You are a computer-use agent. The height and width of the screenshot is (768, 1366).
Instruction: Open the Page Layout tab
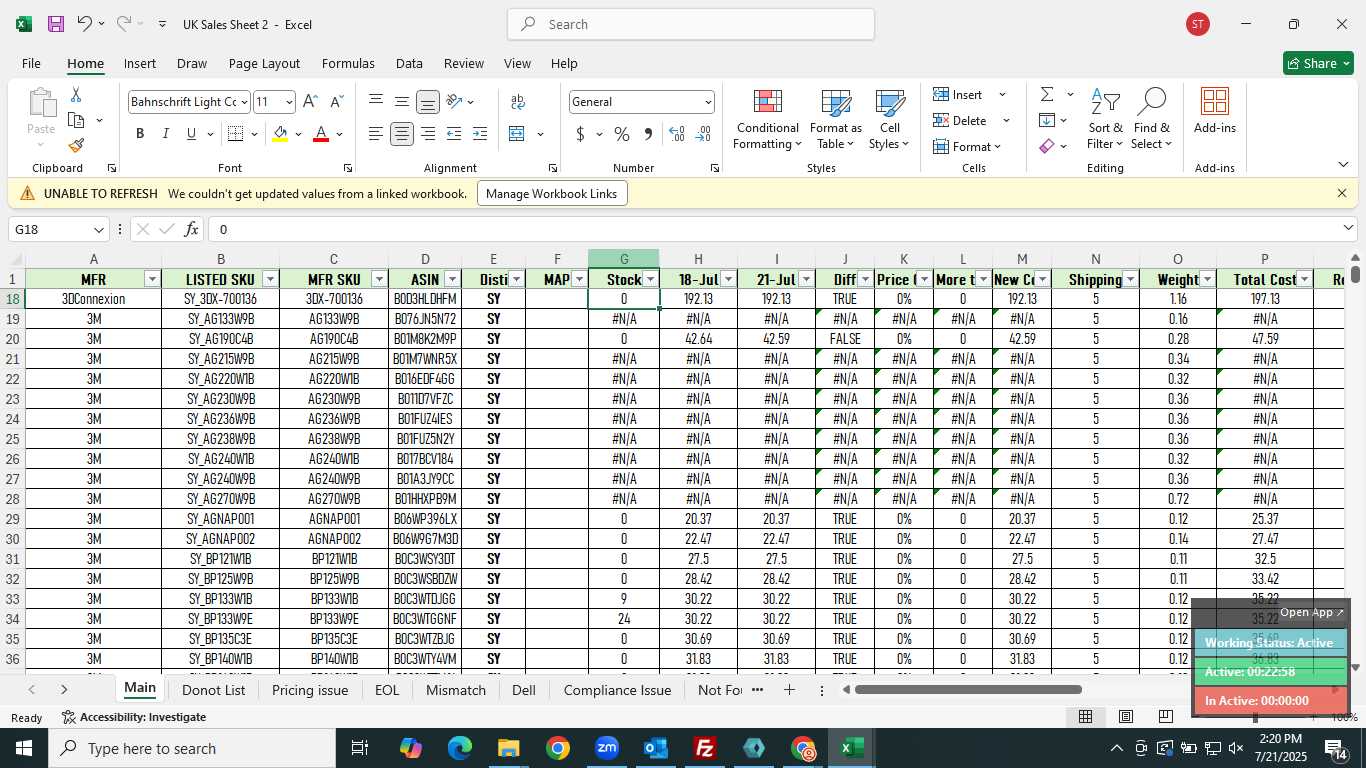pyautogui.click(x=264, y=63)
